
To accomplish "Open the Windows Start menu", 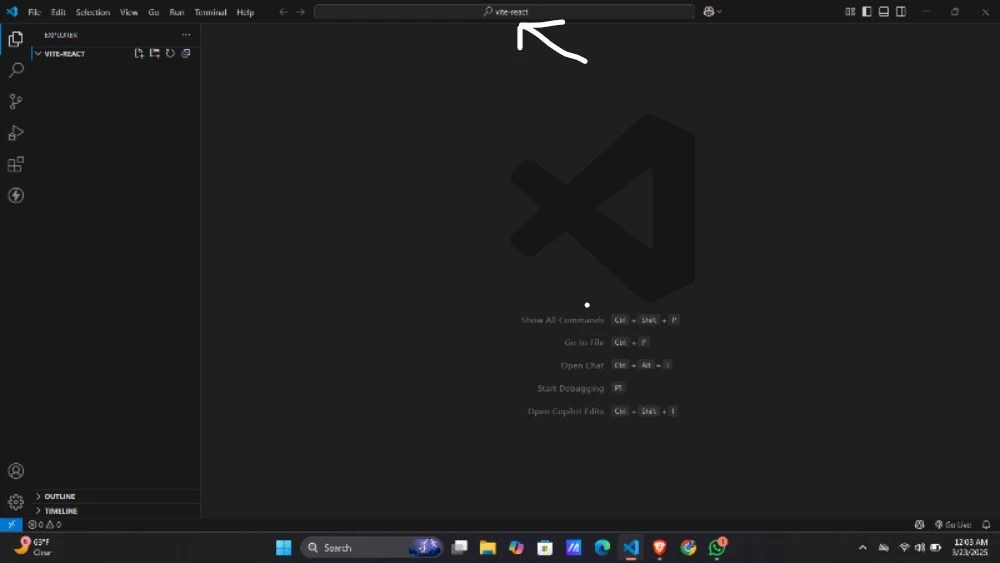I will tap(283, 547).
